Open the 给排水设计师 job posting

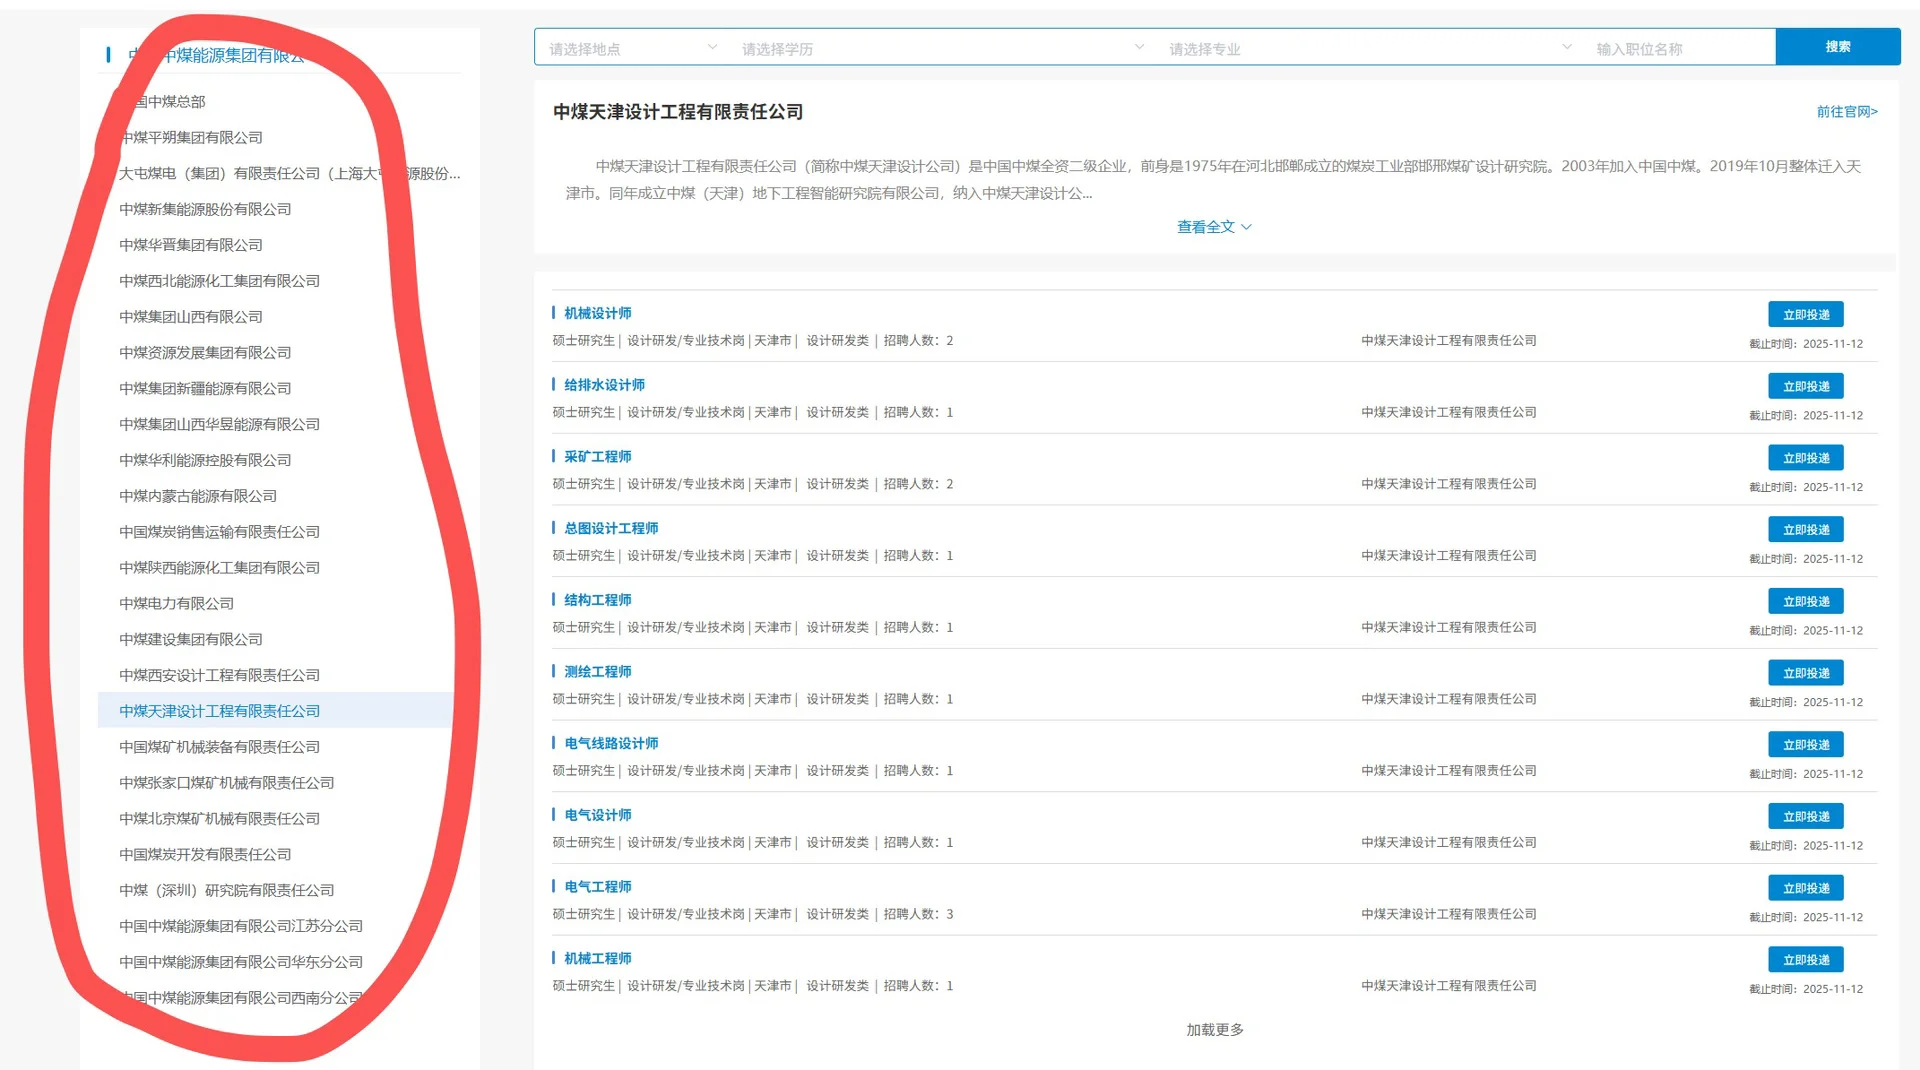pos(603,384)
